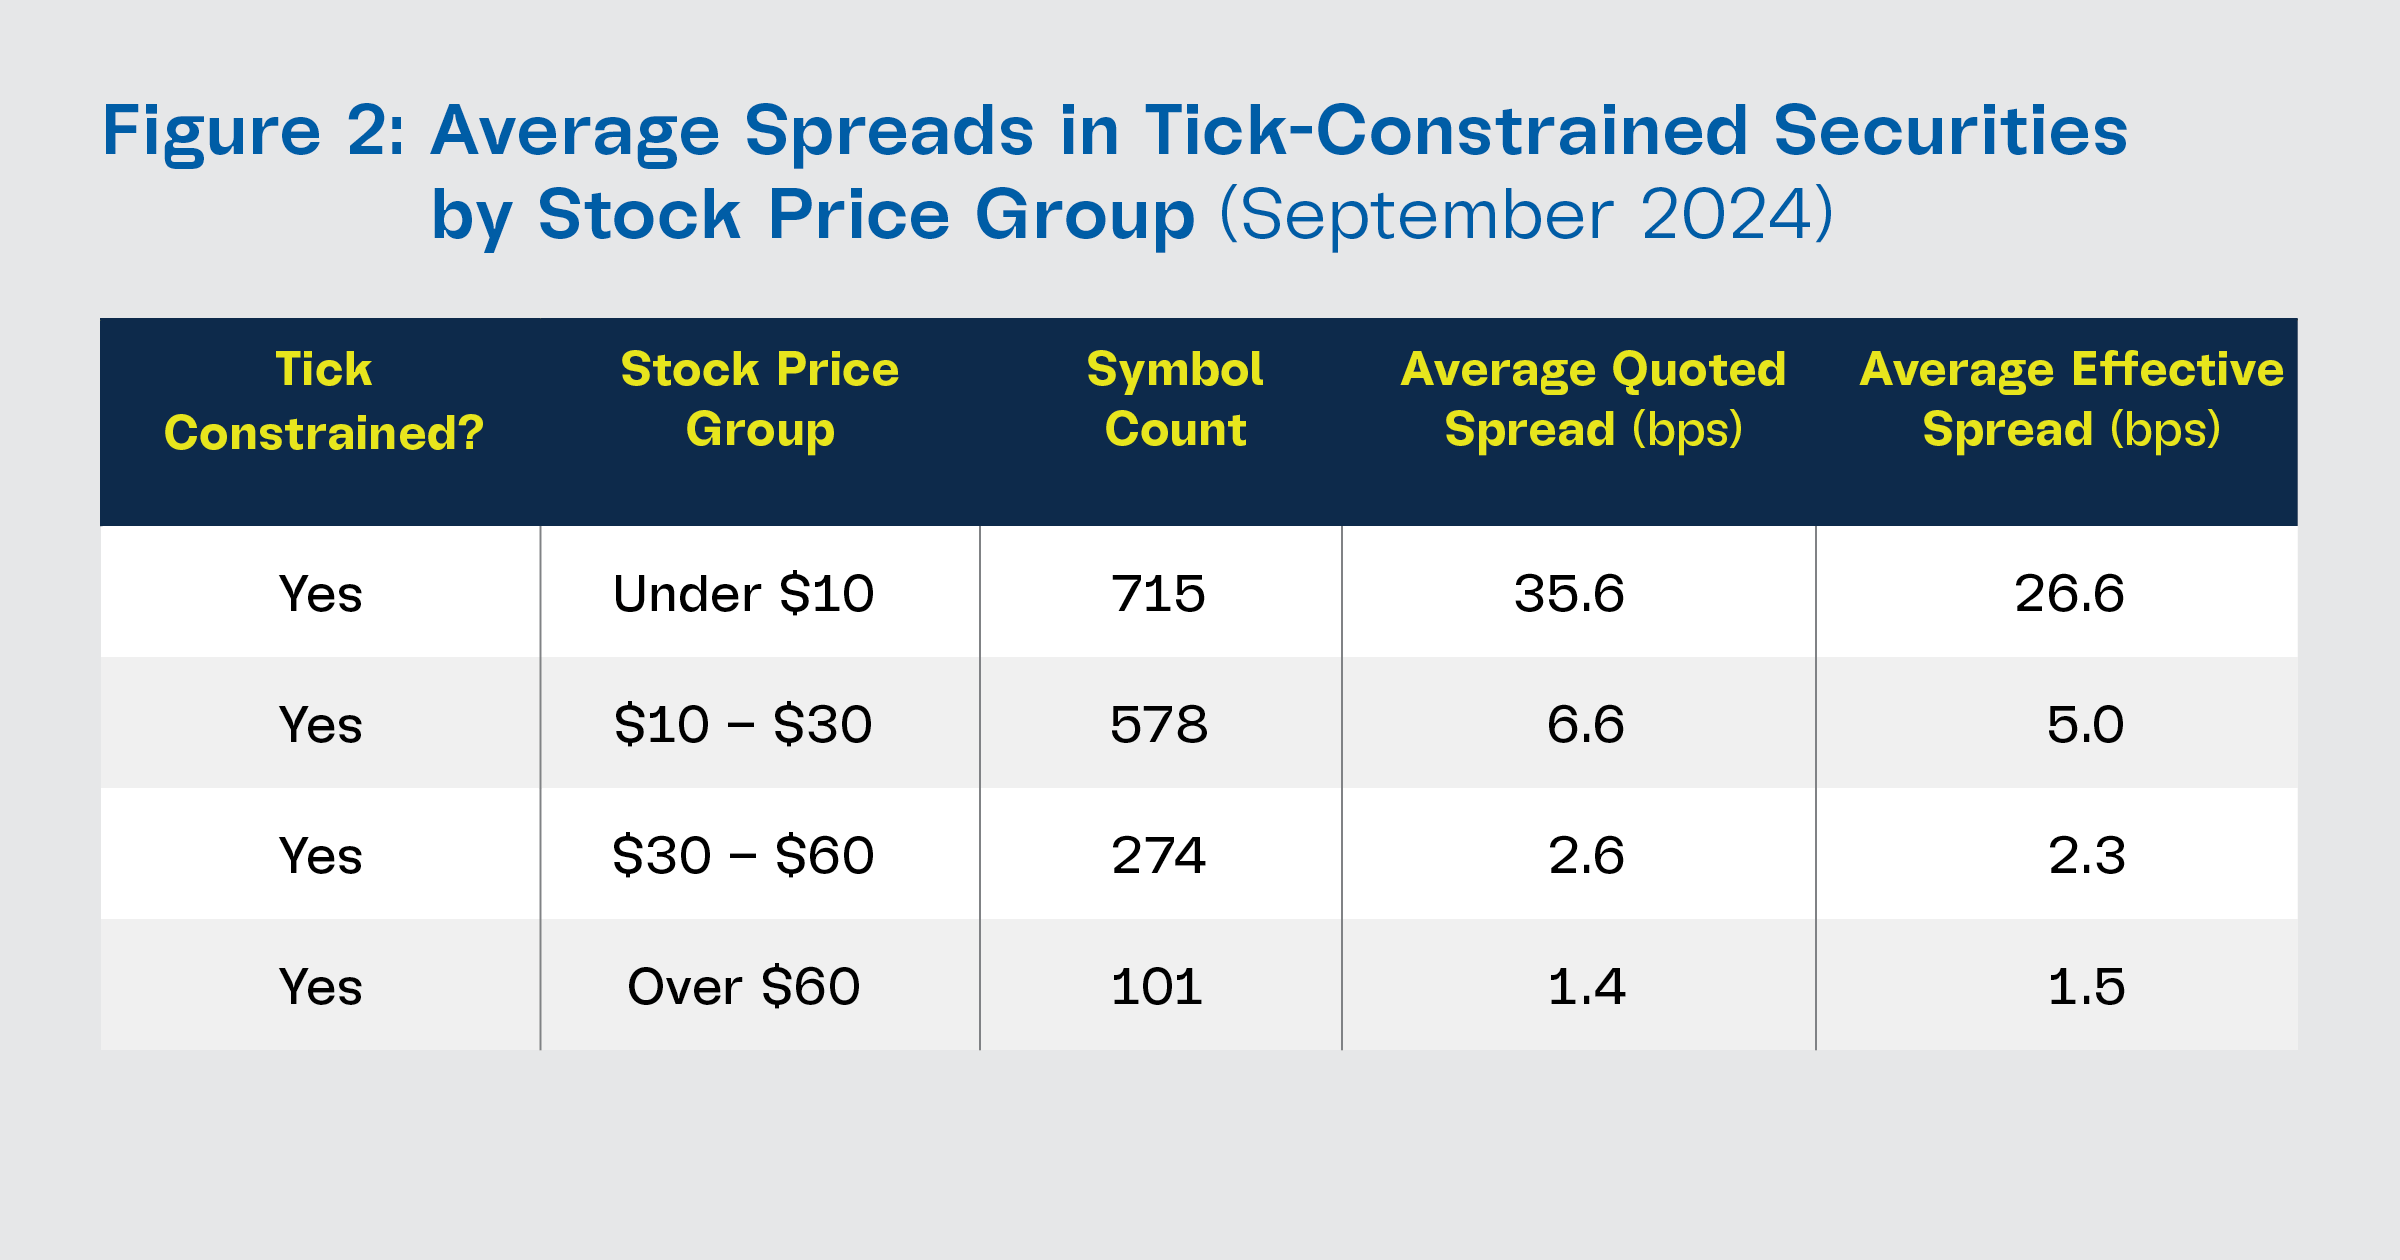Select the quoted spread value 6.6
Screen dimensions: 2400x1260
pos(1585,725)
